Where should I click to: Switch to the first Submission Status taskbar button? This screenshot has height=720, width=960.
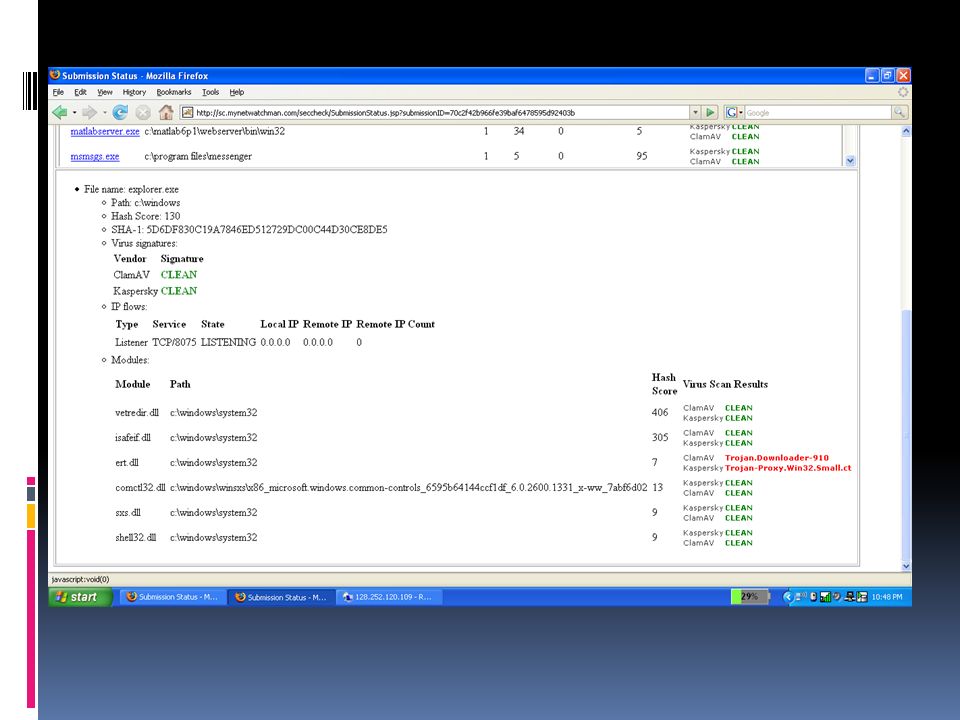(x=172, y=597)
